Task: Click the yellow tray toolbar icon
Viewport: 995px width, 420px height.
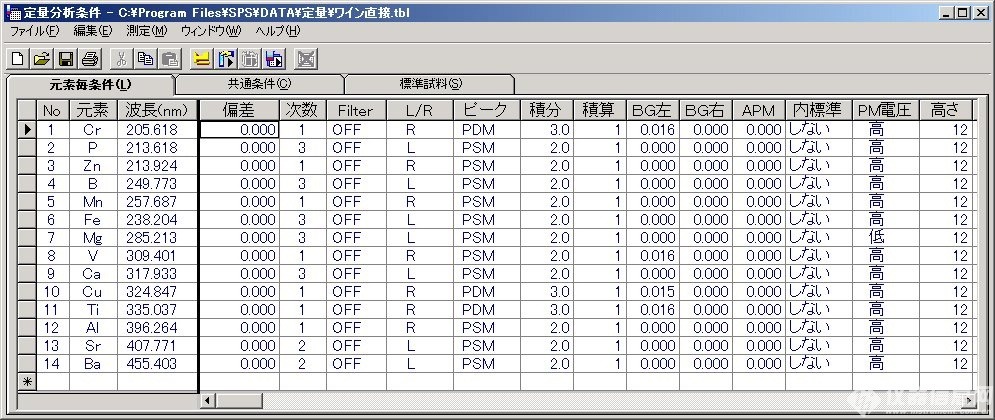Action: click(201, 59)
